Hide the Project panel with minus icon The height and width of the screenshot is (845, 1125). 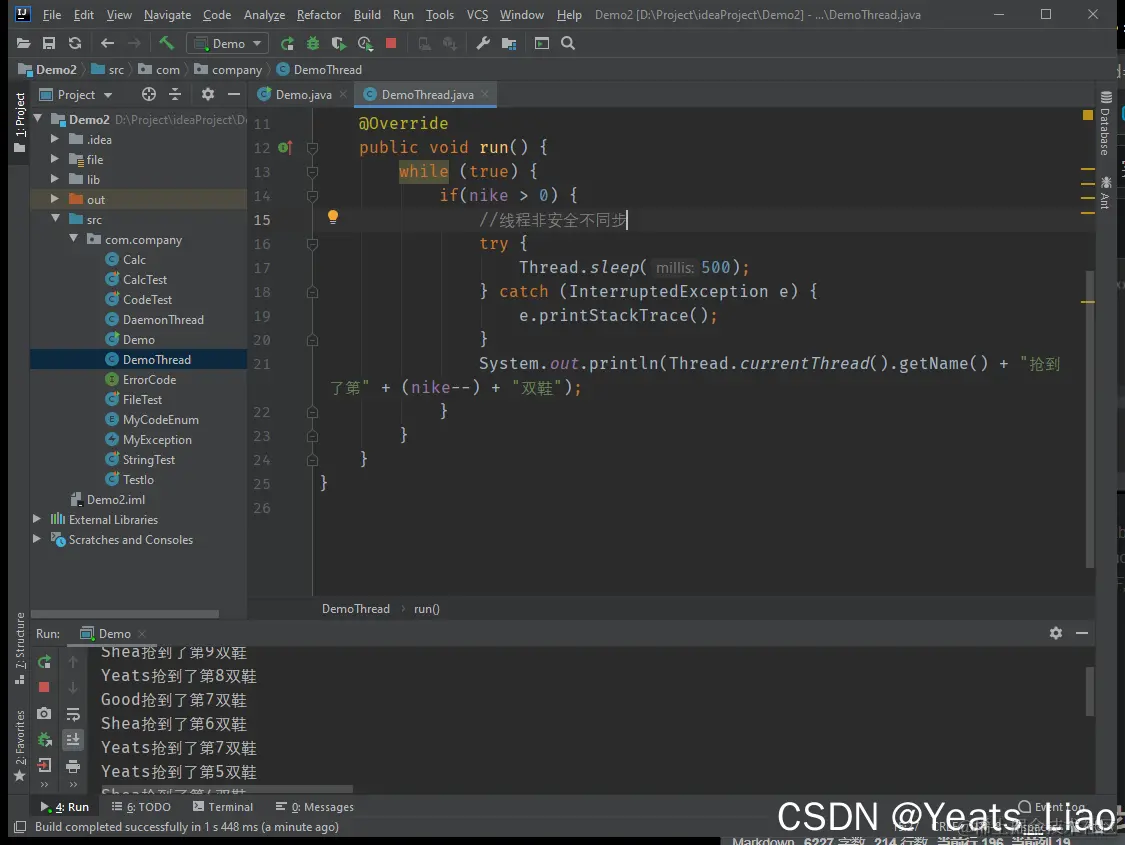tap(234, 95)
